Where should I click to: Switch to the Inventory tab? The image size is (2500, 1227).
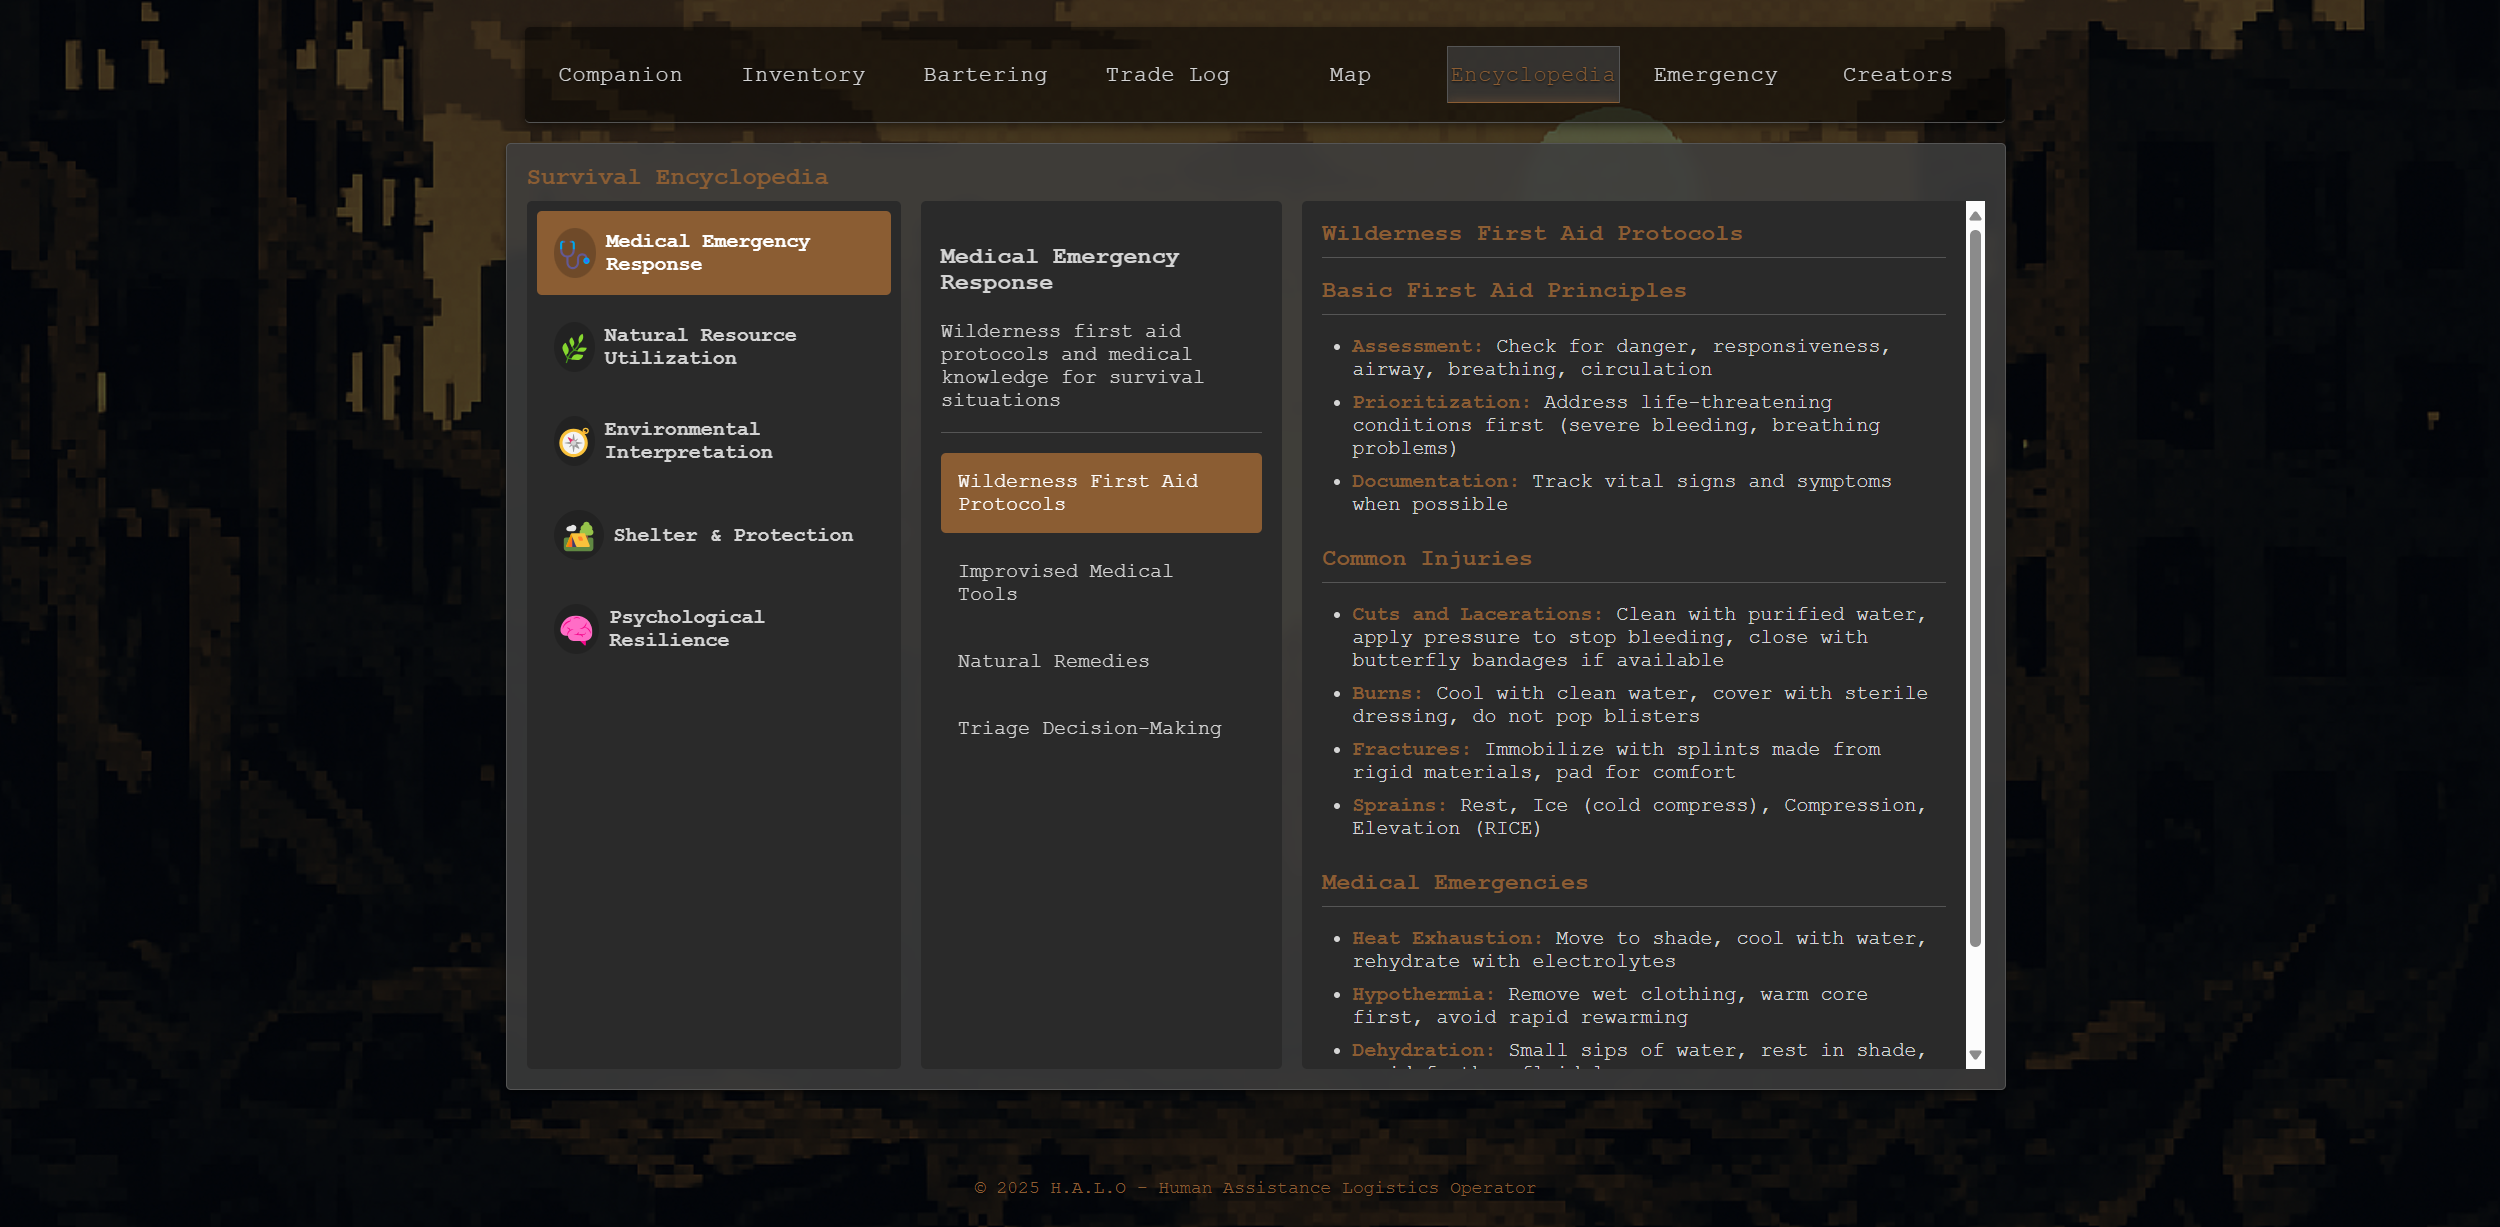tap(803, 75)
